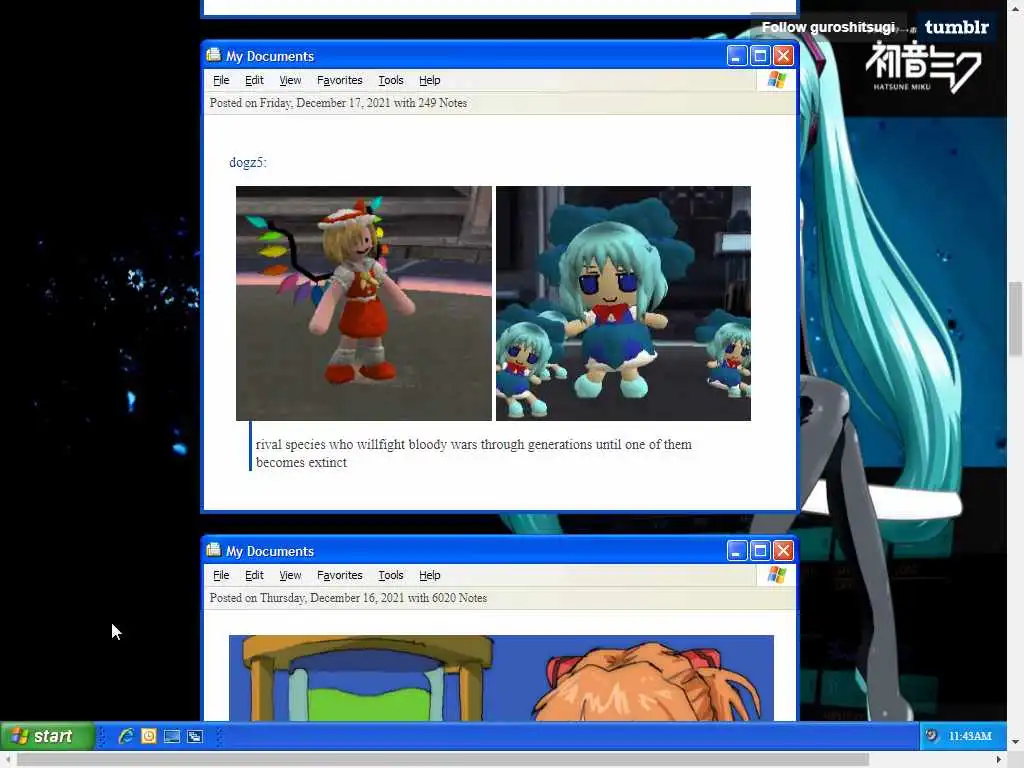This screenshot has height=768, width=1024.
Task: Open the tumblr logo link
Action: 957,27
